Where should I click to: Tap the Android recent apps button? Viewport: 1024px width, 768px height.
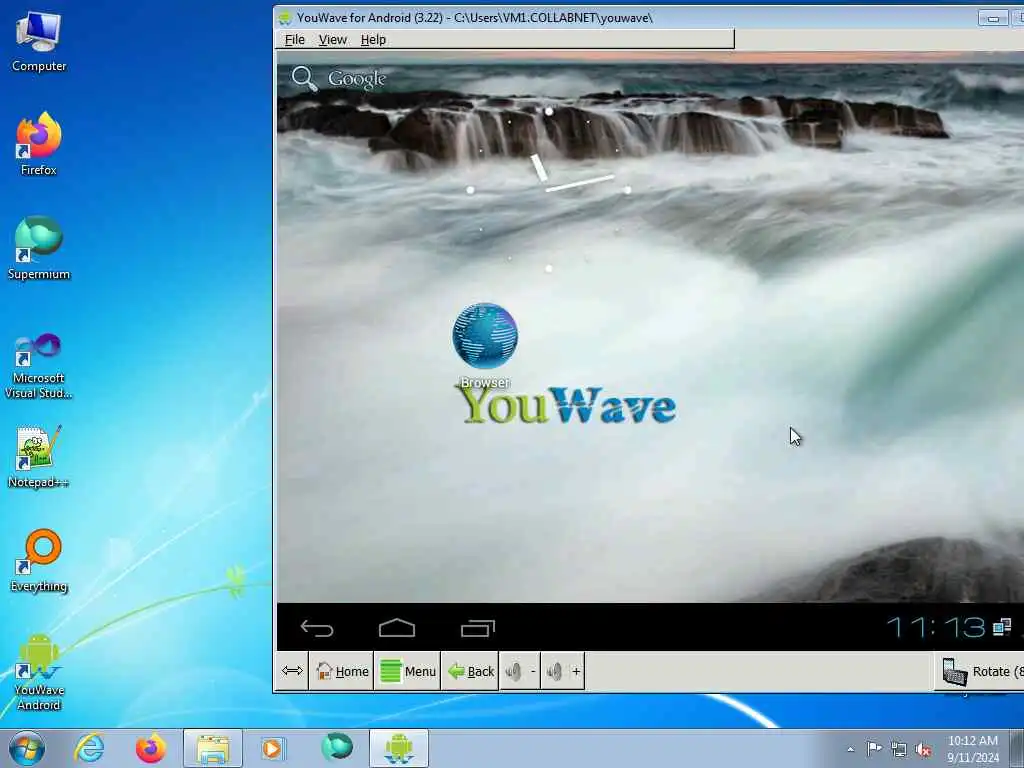478,628
